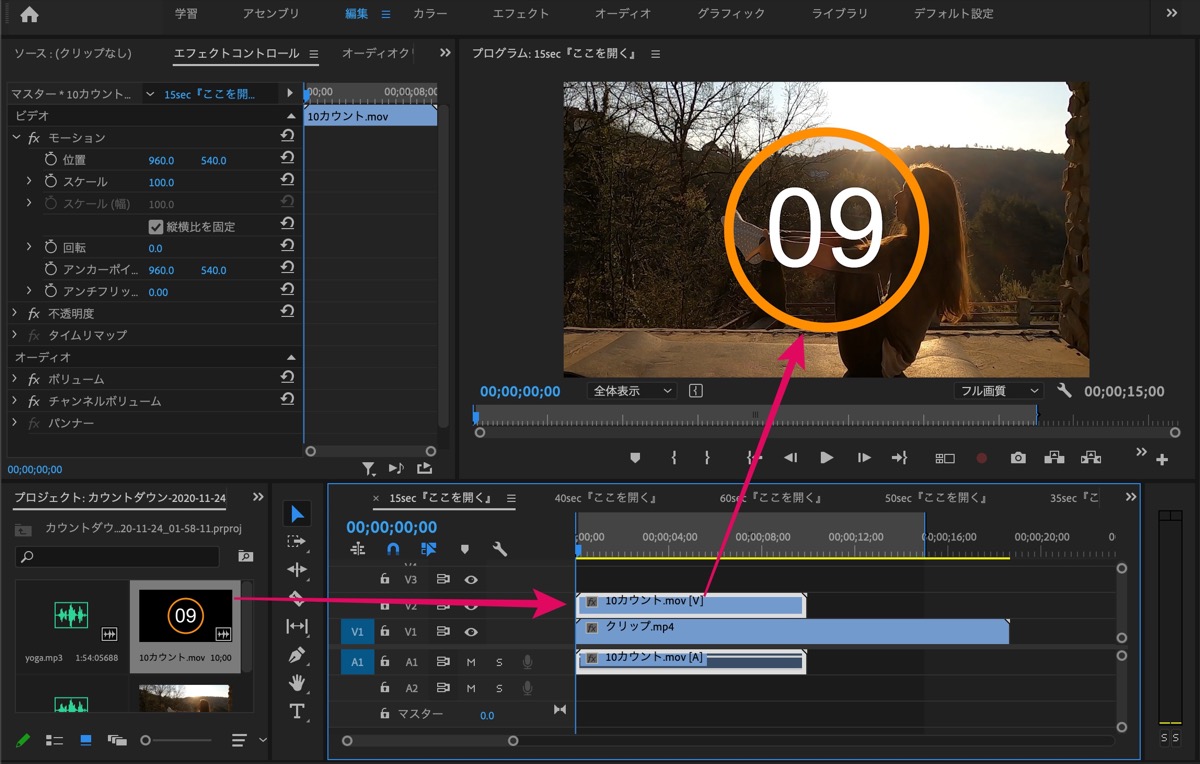Pick the Ripple Edit tool

click(297, 569)
